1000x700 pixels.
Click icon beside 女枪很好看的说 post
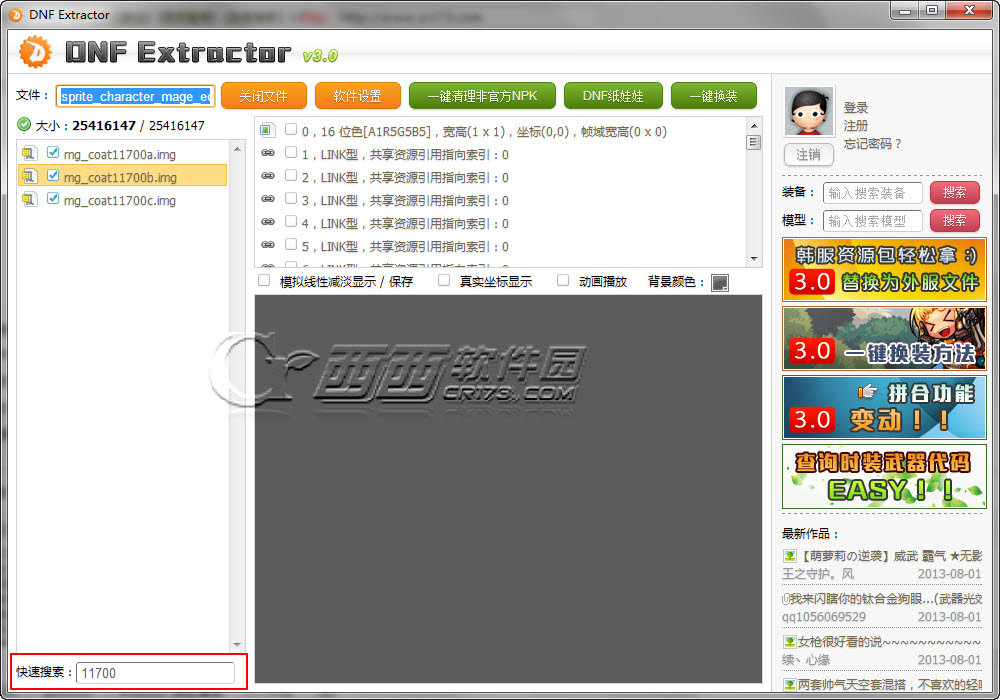coord(790,641)
